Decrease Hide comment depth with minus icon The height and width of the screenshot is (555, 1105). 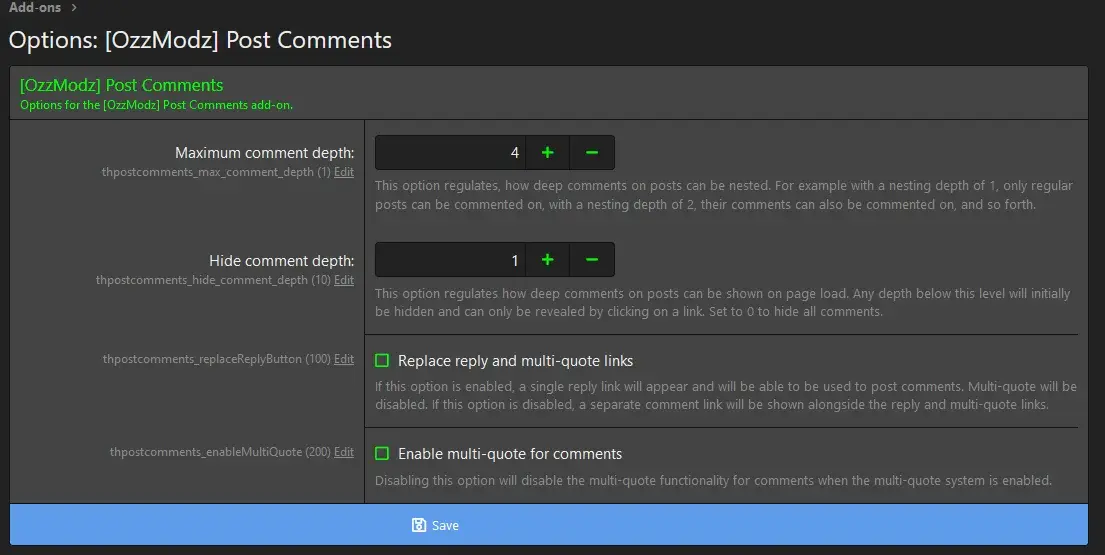591,260
